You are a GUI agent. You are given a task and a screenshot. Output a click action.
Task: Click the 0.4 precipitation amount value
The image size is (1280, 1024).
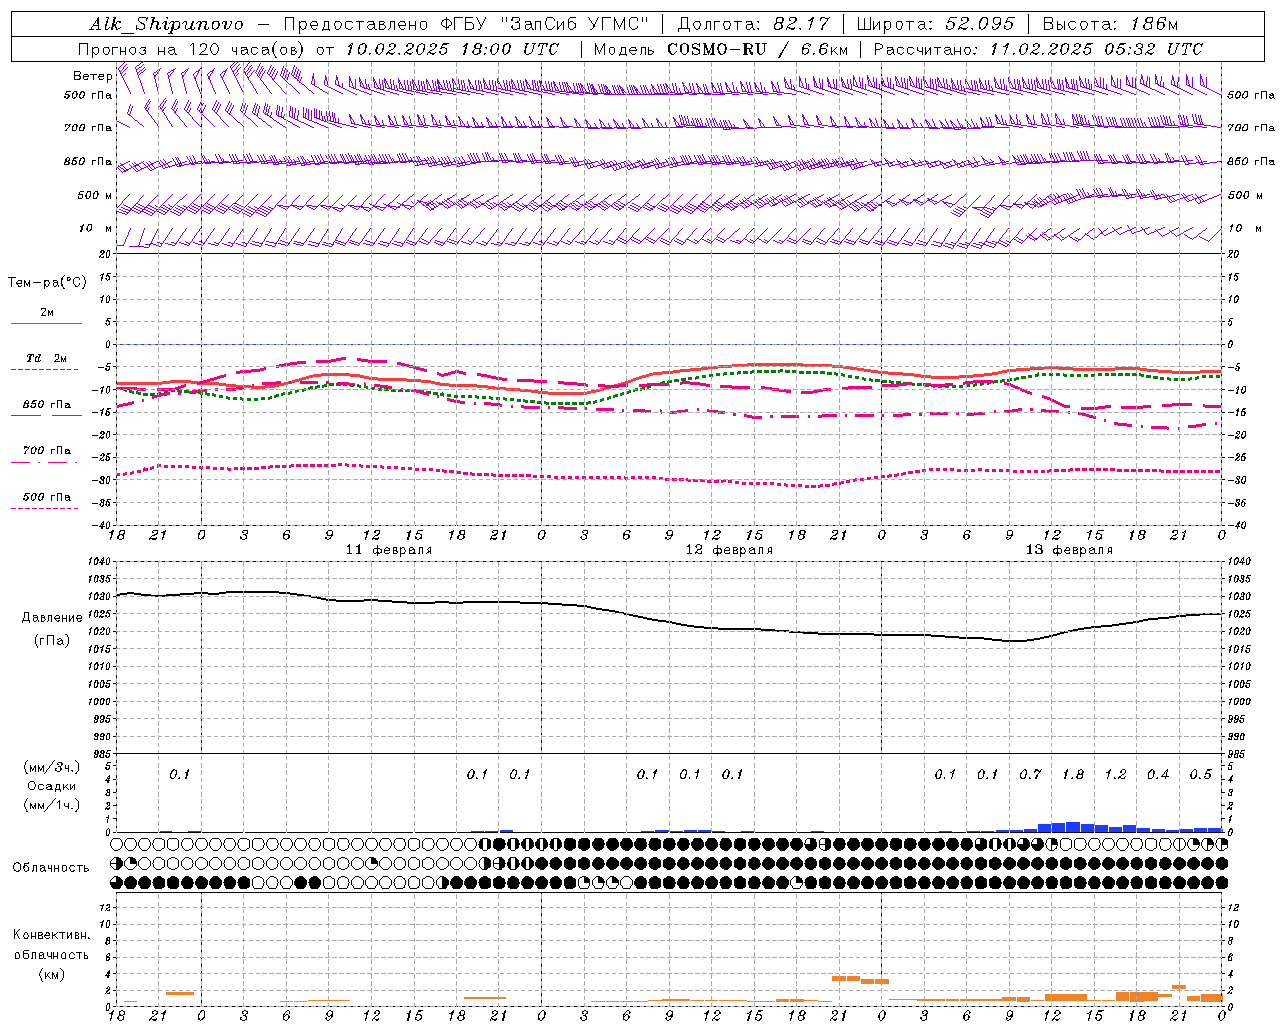point(1158,775)
